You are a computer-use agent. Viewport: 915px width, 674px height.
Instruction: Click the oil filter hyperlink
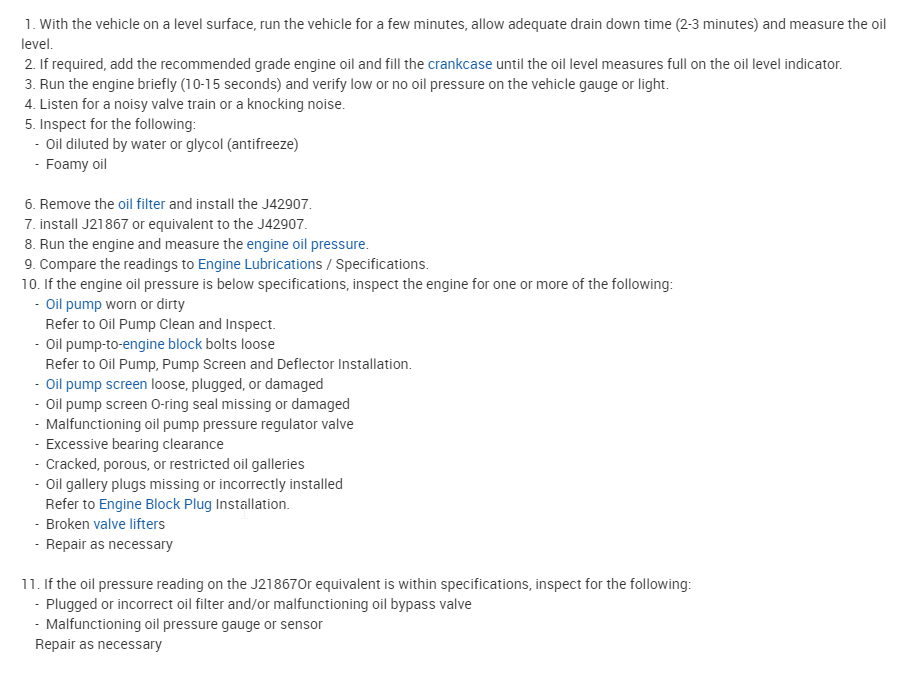tap(141, 204)
